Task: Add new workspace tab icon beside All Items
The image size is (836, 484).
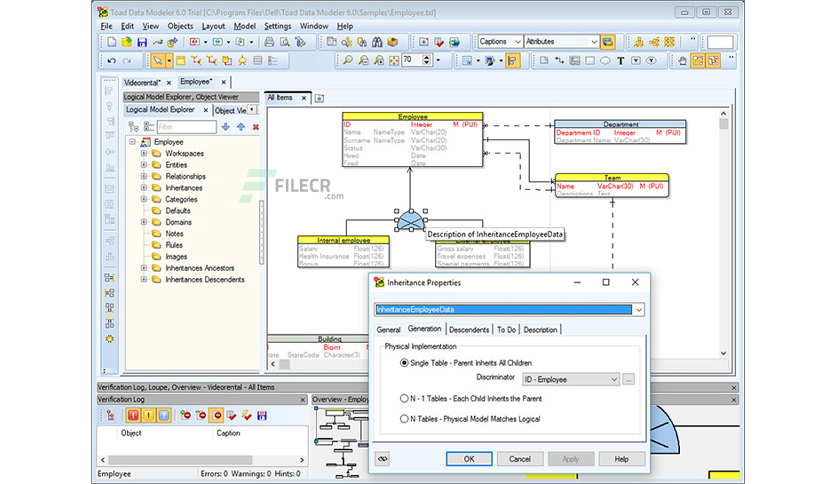Action: tap(319, 98)
